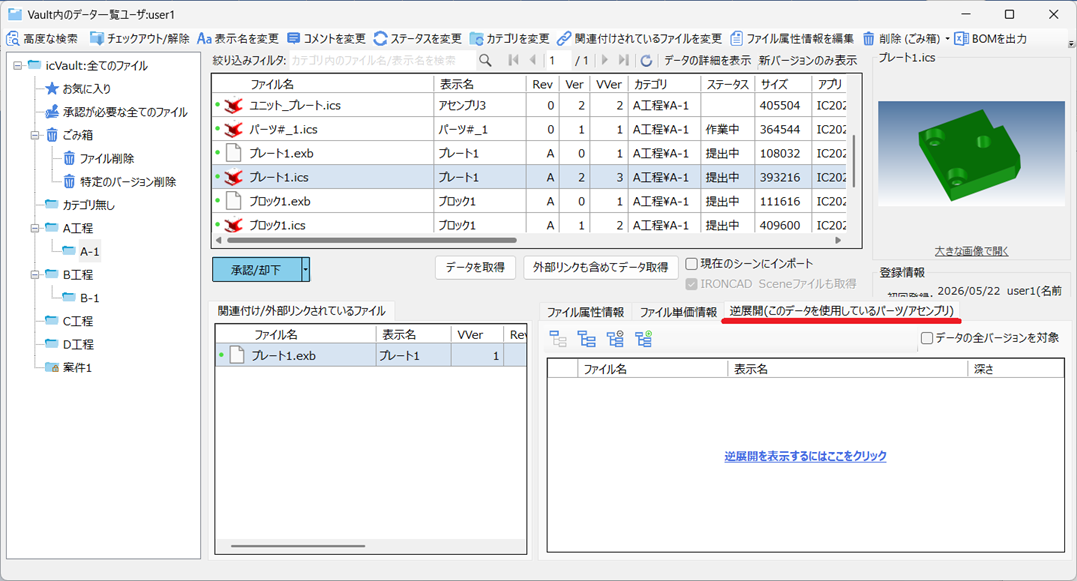Open the 高度な検索 advanced search tool
The image size is (1077, 581).
click(x=42, y=38)
